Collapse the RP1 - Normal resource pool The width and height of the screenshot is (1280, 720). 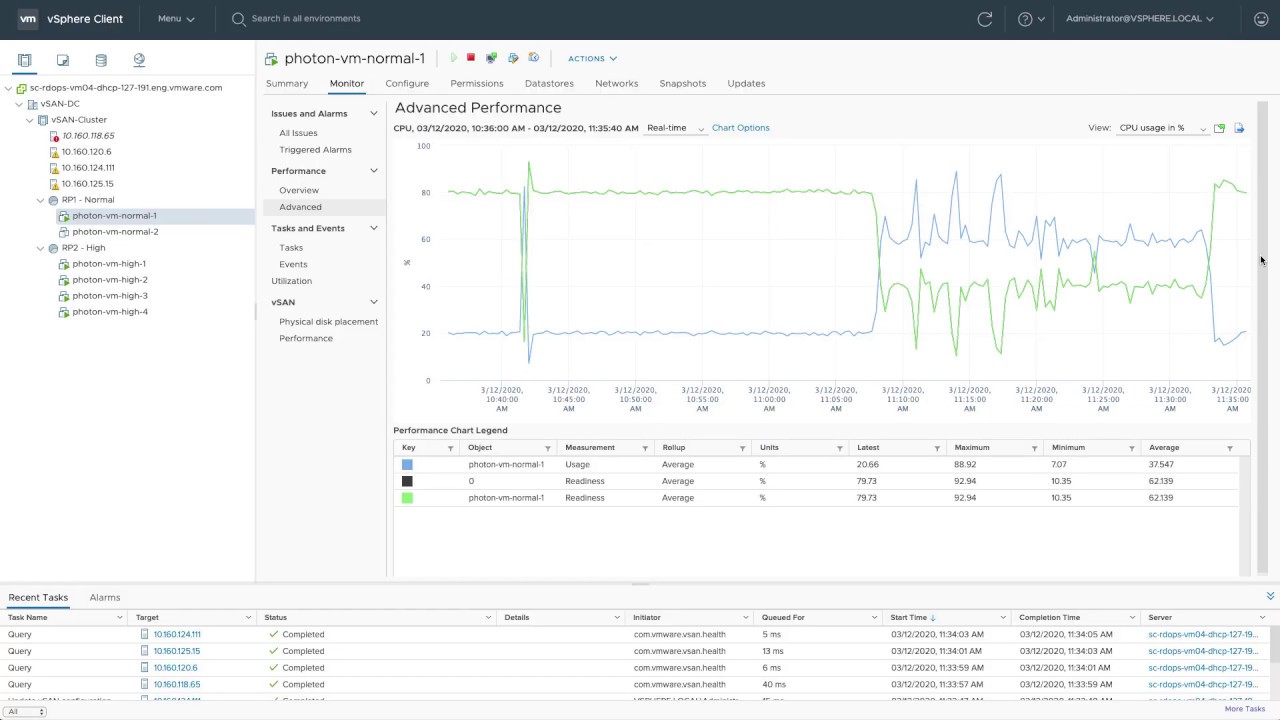click(x=41, y=200)
